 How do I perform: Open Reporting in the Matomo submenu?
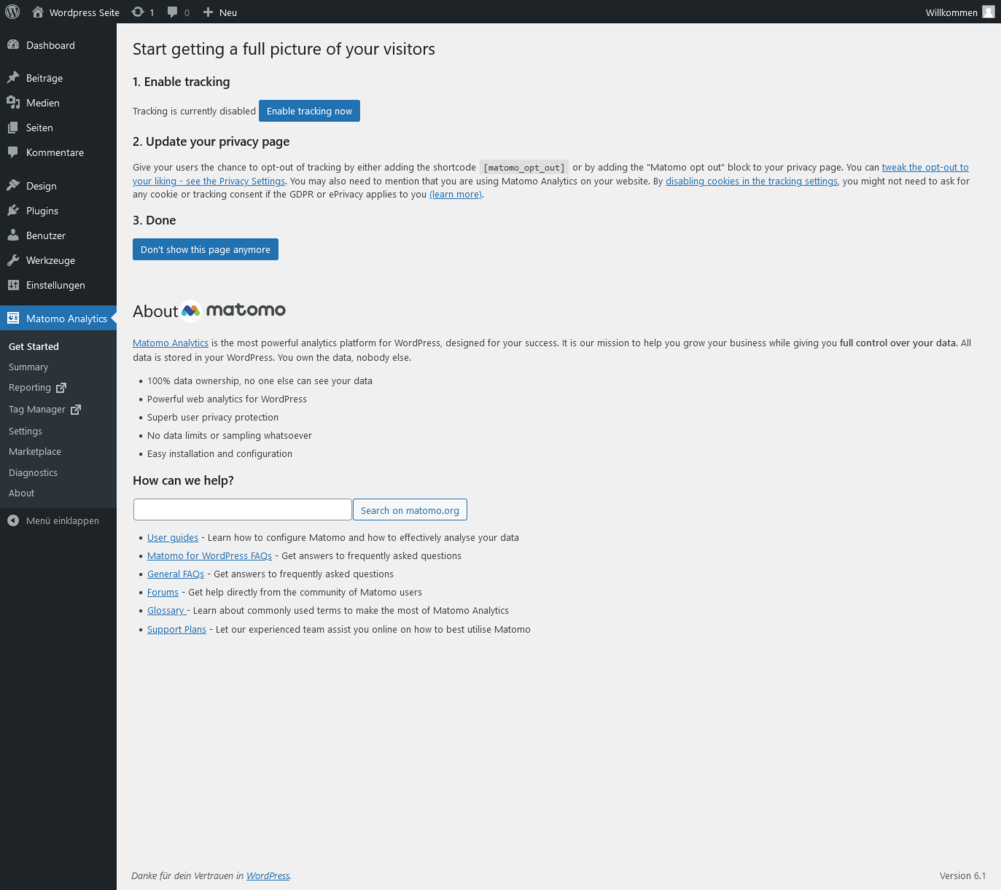(30, 388)
